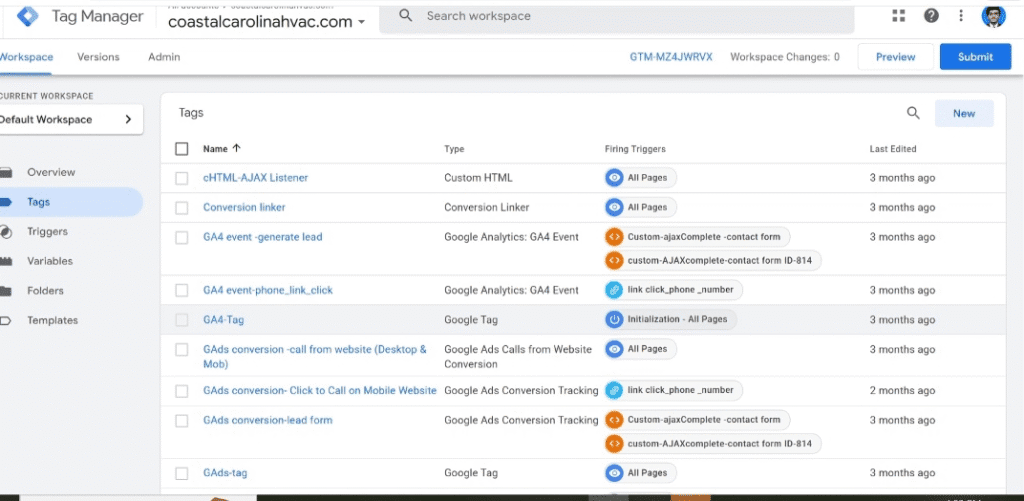Click the All Pages icon on GAds call from website row
Viewport: 1024px width, 501px height.
click(614, 349)
